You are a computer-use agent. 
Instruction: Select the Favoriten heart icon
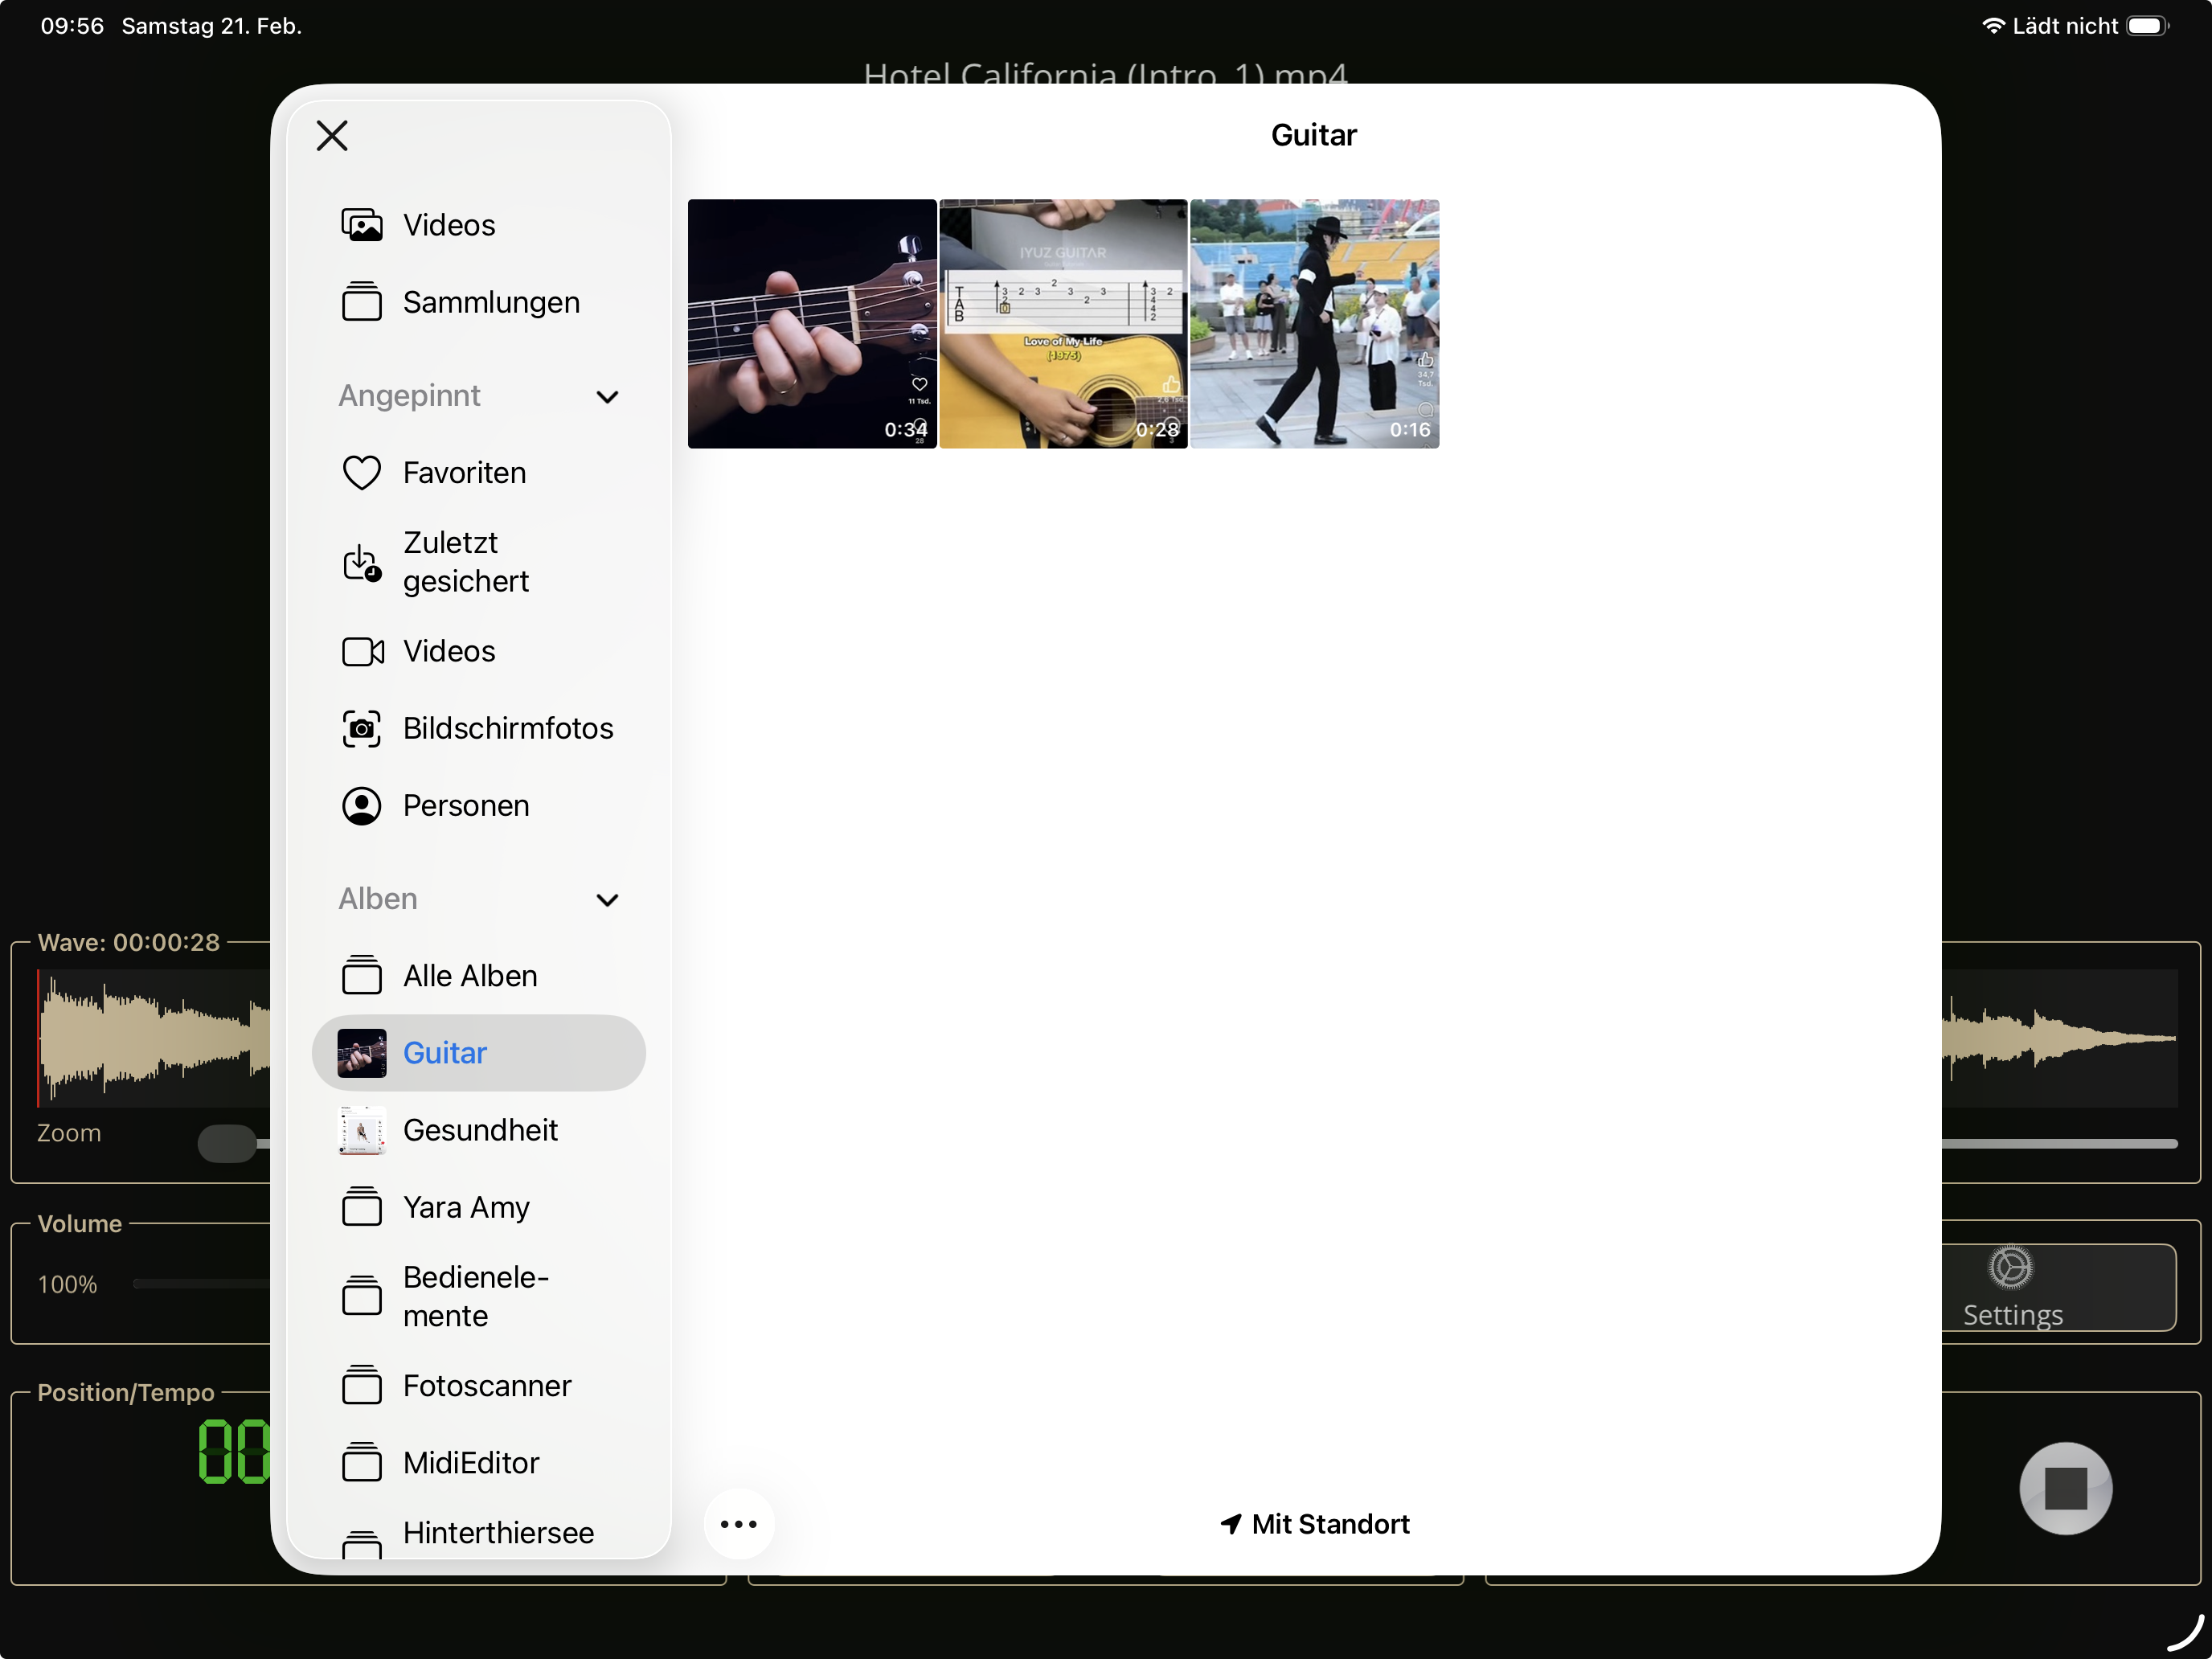click(361, 473)
